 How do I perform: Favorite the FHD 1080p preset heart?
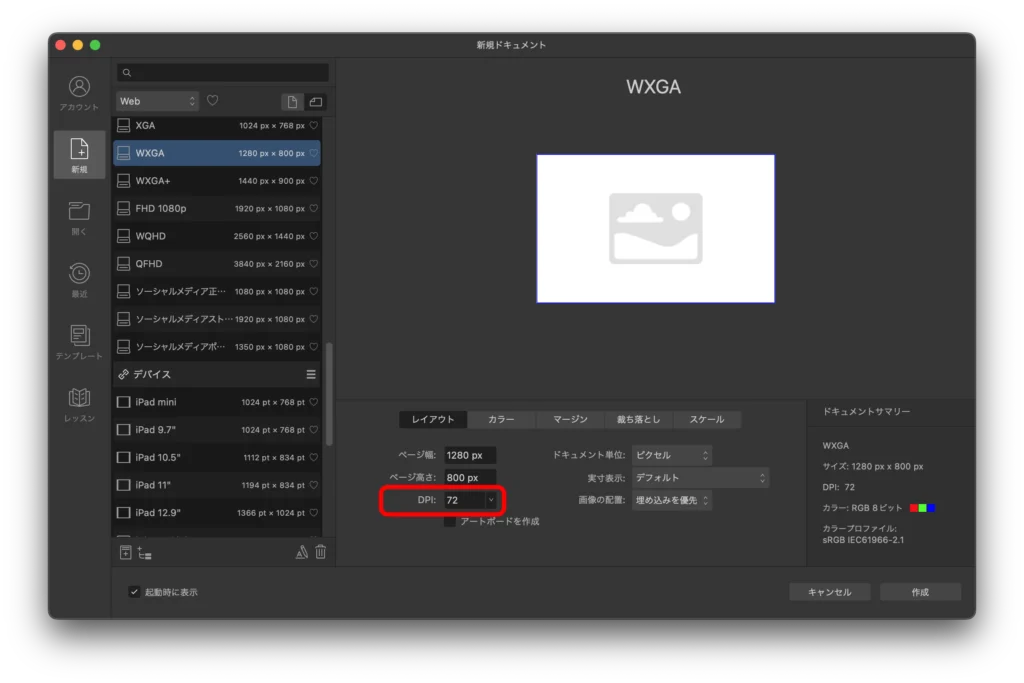(313, 209)
